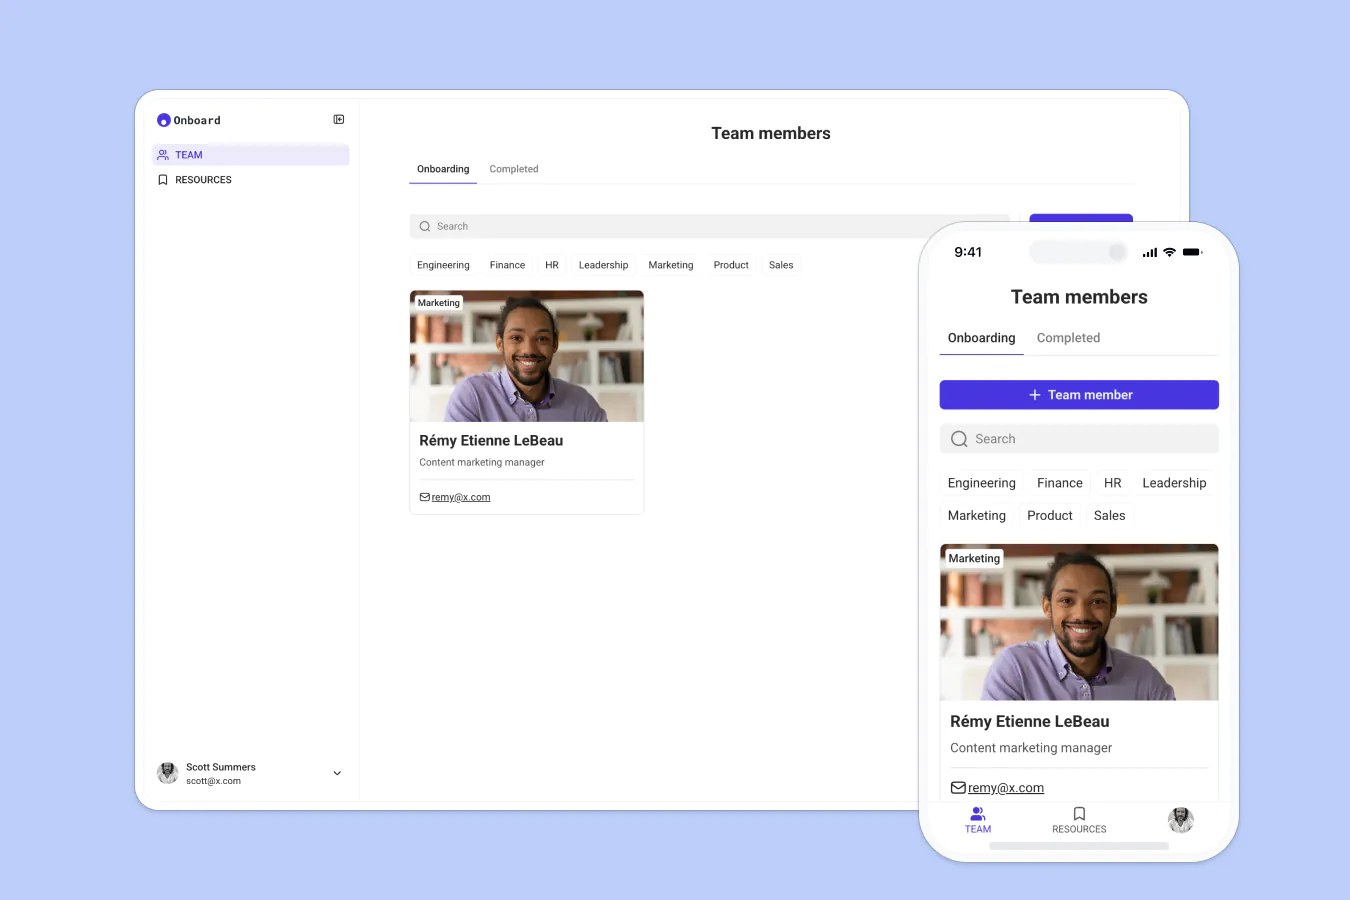This screenshot has width=1350, height=900.
Task: Open TEAM in the desktop sidebar
Action: tap(250, 155)
